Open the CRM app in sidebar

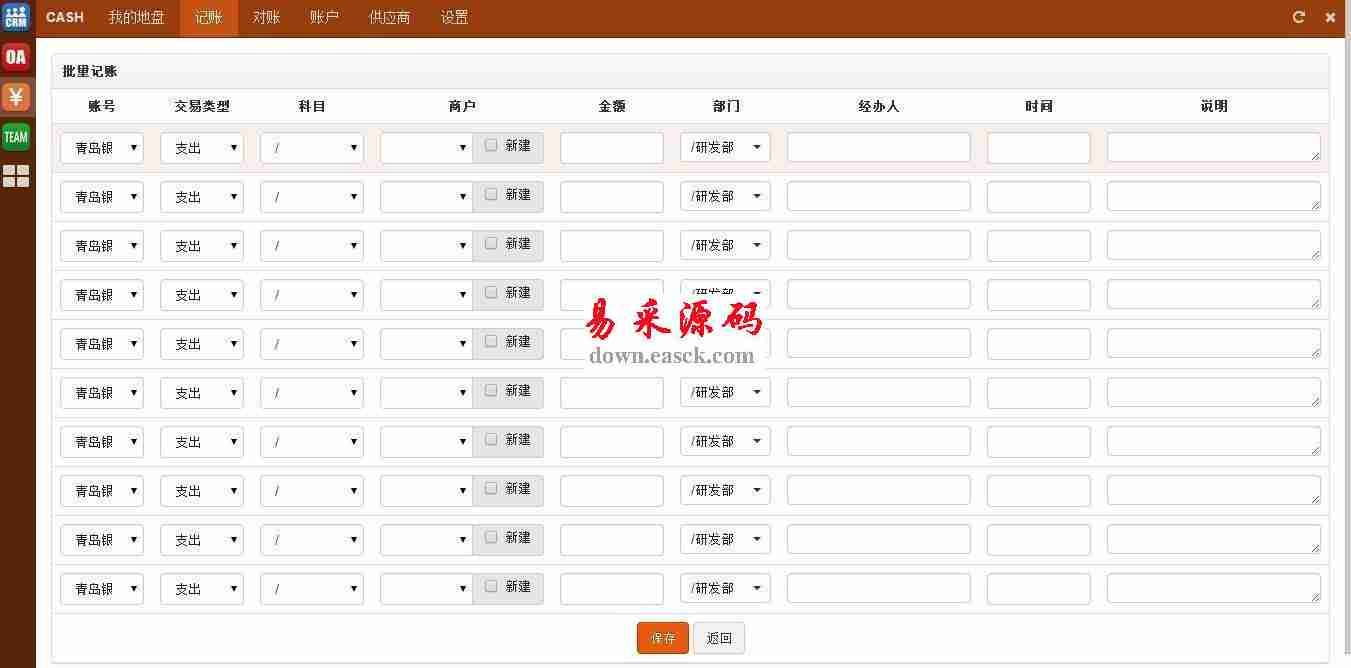[x=16, y=17]
